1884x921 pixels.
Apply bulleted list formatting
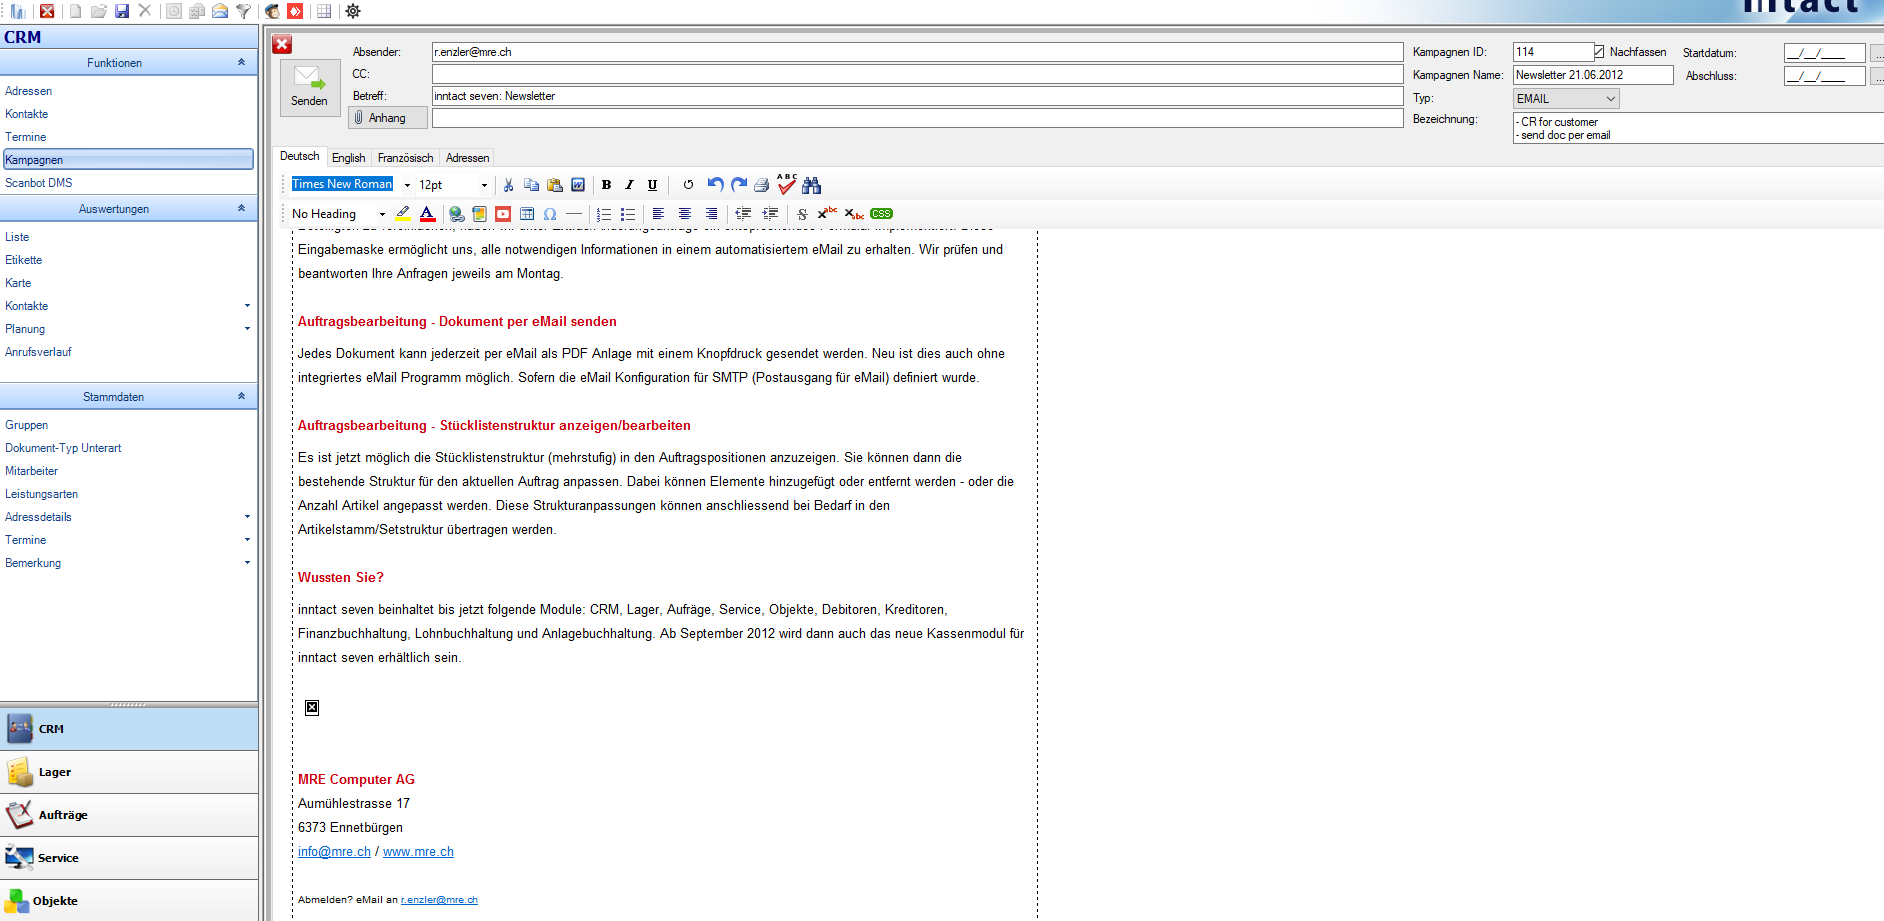tap(628, 214)
